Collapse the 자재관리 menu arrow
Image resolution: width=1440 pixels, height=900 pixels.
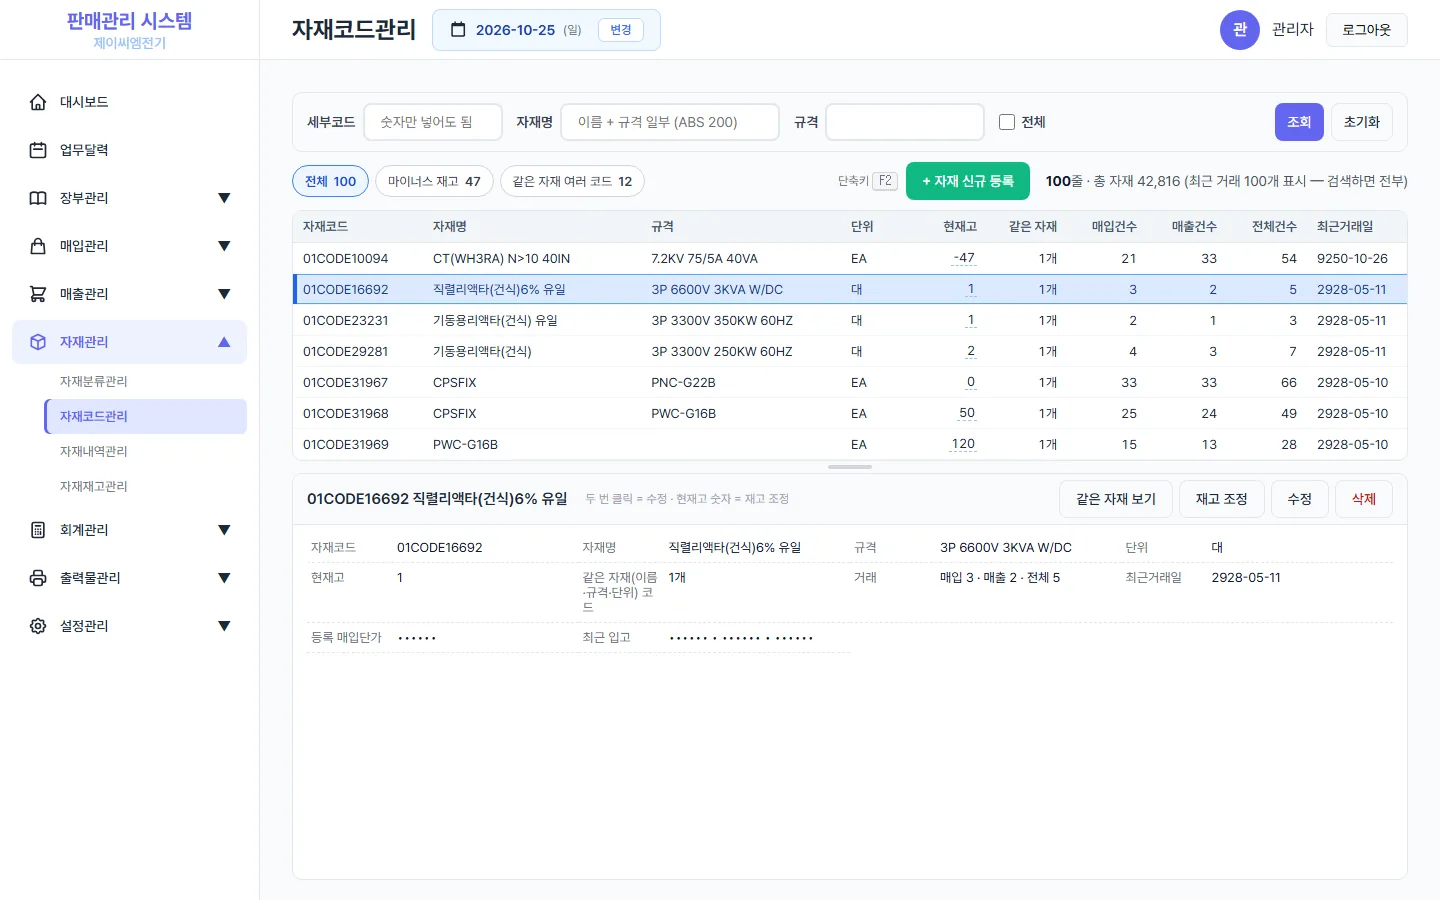coord(224,342)
